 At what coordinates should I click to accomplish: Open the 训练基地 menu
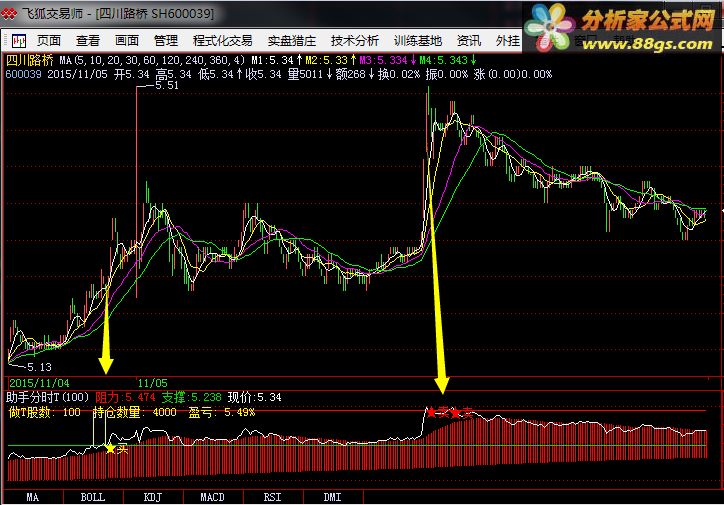tap(418, 41)
